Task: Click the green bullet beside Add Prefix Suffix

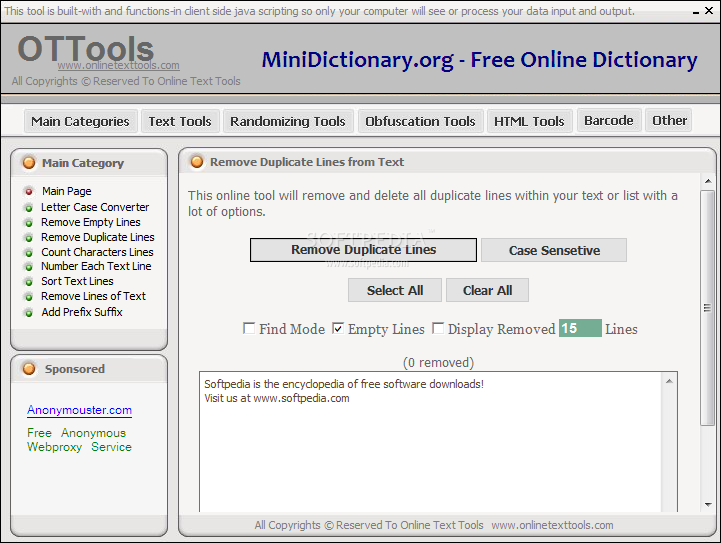Action: click(x=29, y=313)
